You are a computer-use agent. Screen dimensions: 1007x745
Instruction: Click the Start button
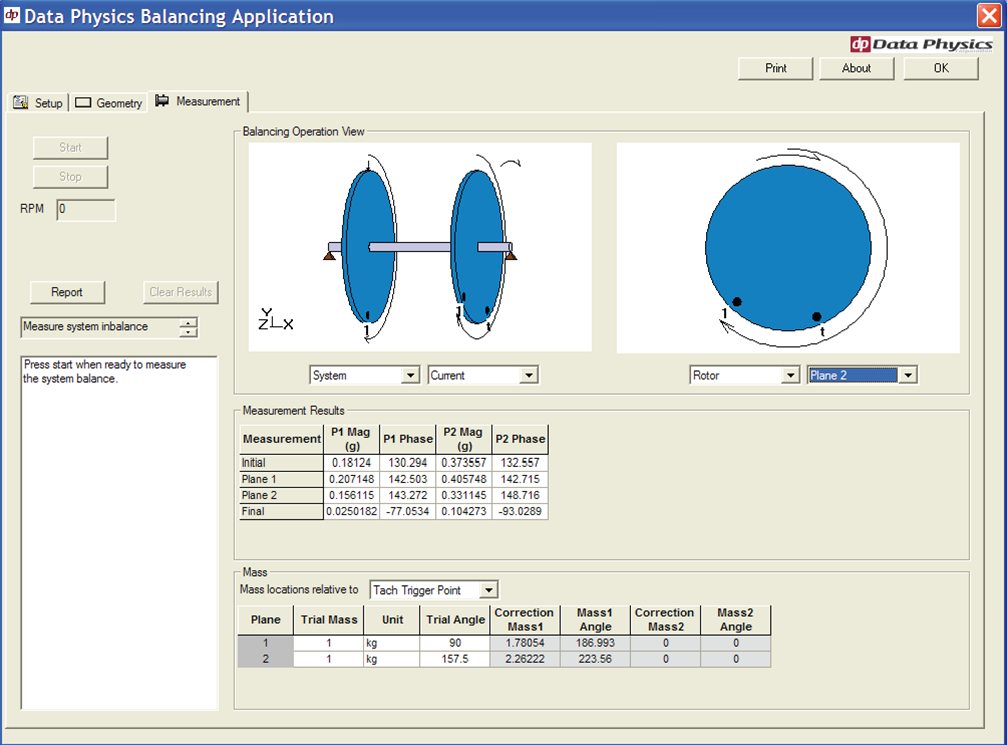coord(71,148)
